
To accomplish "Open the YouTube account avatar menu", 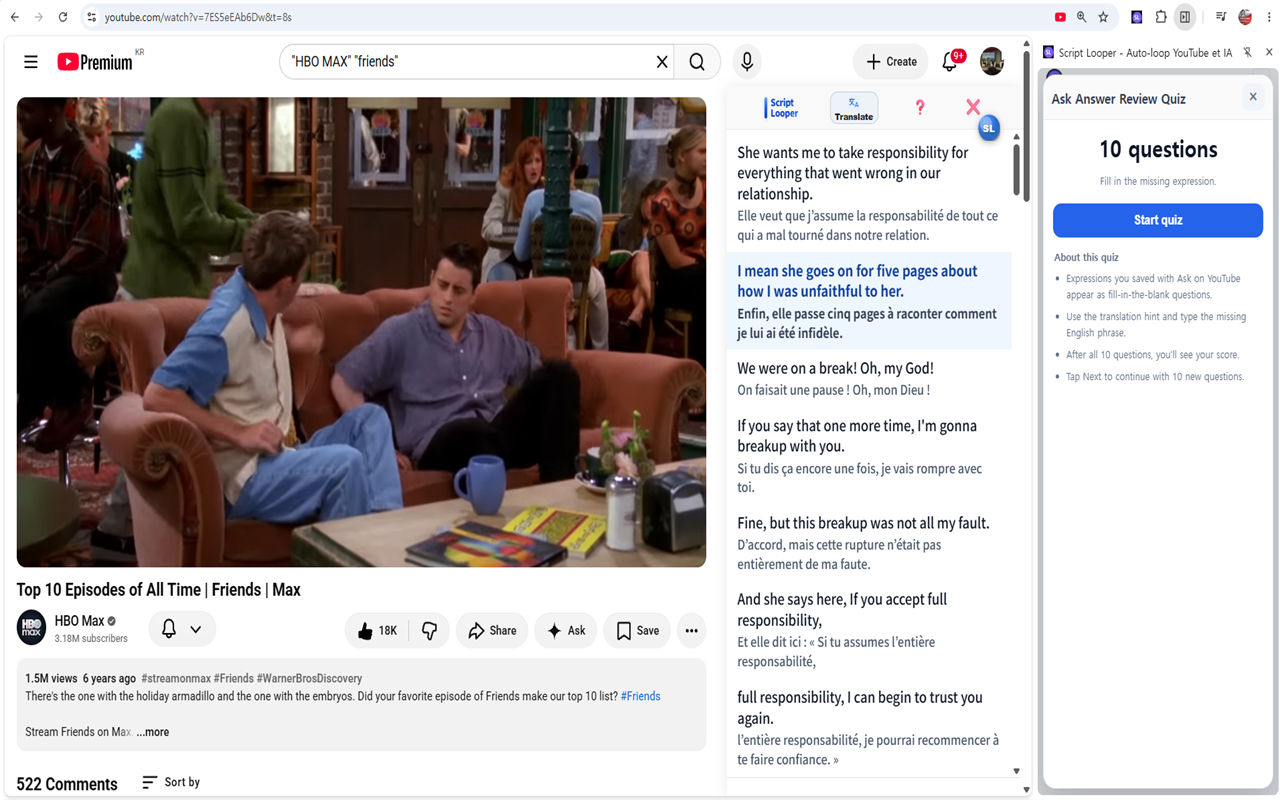I will tap(992, 62).
